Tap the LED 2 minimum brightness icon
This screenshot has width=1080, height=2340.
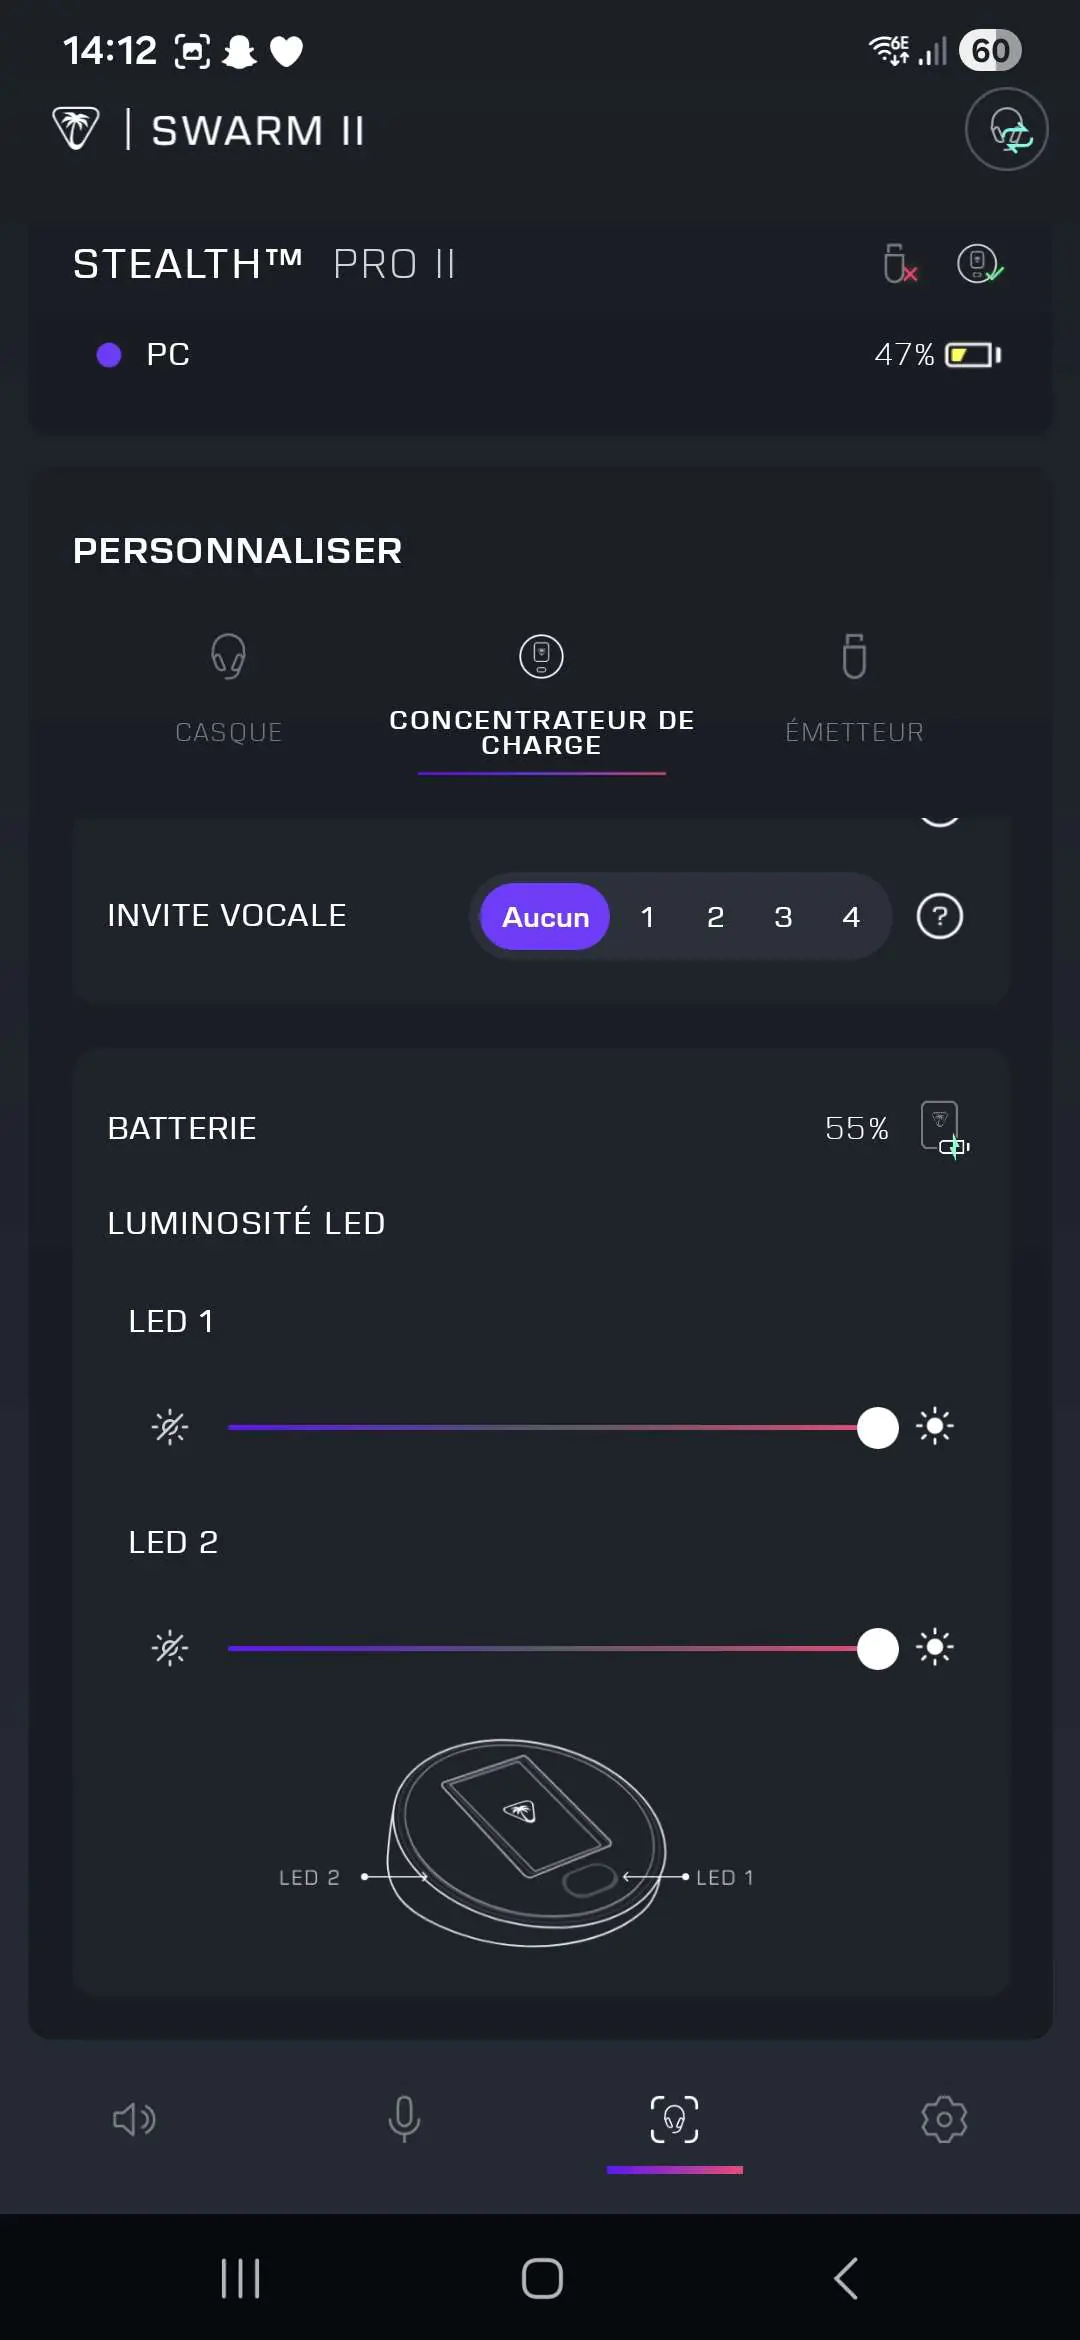pyautogui.click(x=170, y=1648)
